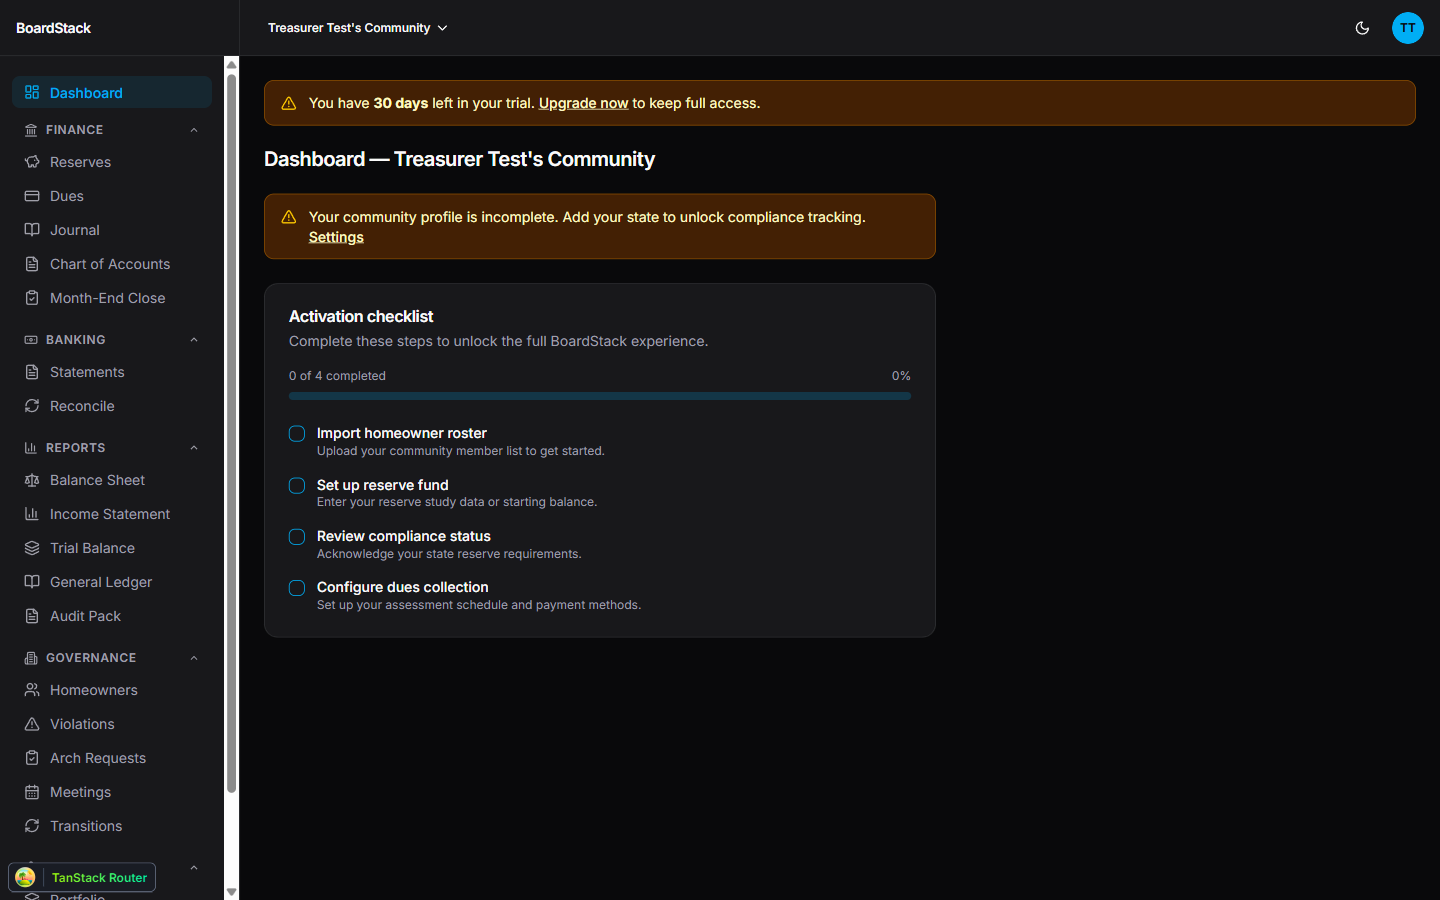Click the sidebar vertical scrollbar thumb

coord(231,433)
